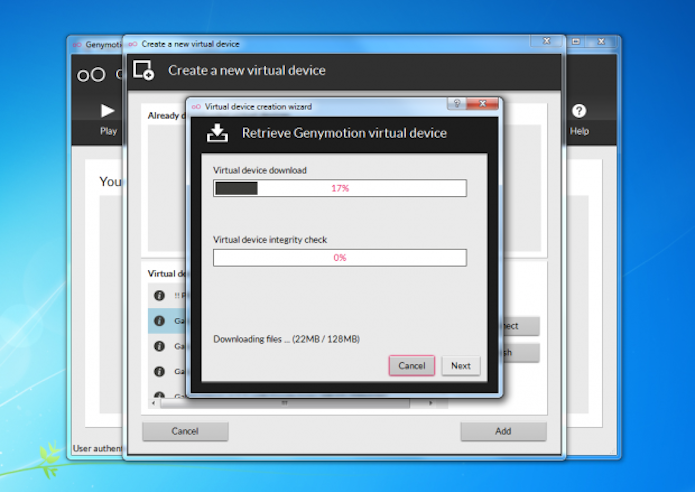Click the Play icon in Genymotion main window
Image resolution: width=695 pixels, height=492 pixels.
[107, 111]
